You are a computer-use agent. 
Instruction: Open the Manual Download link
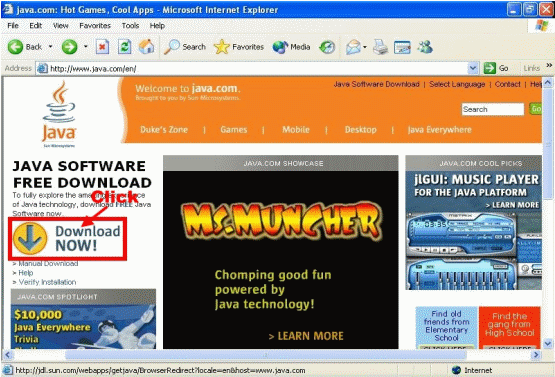click(48, 263)
